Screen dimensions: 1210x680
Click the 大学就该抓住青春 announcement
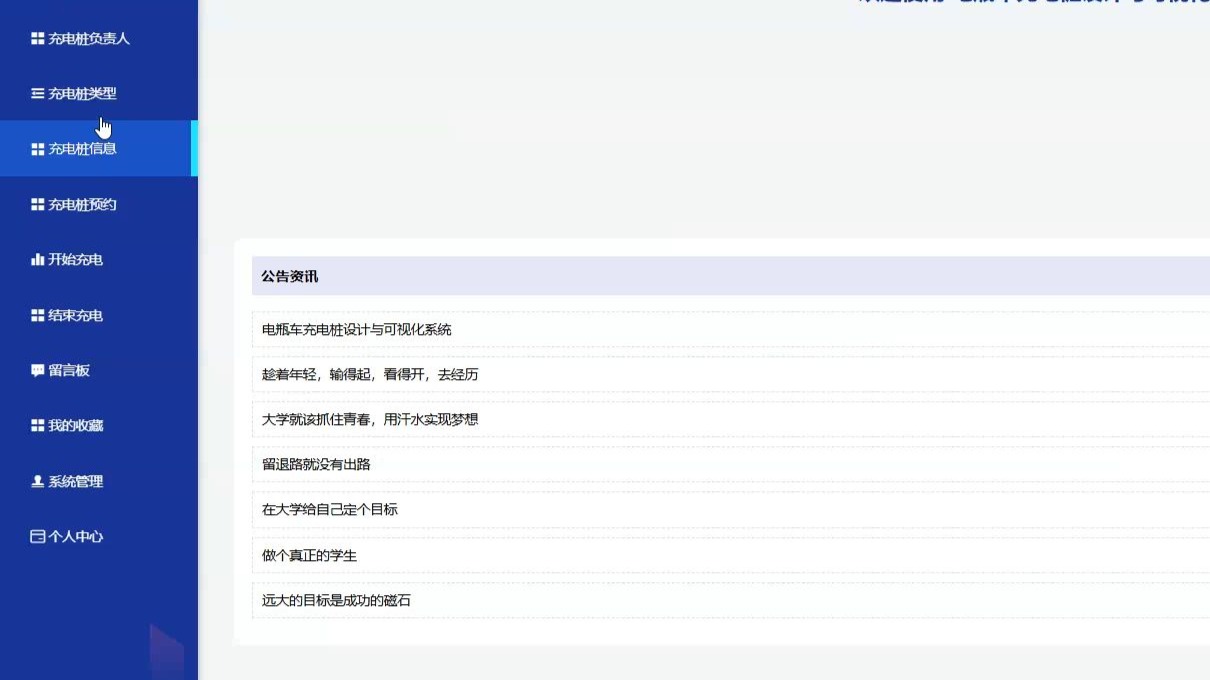point(370,420)
